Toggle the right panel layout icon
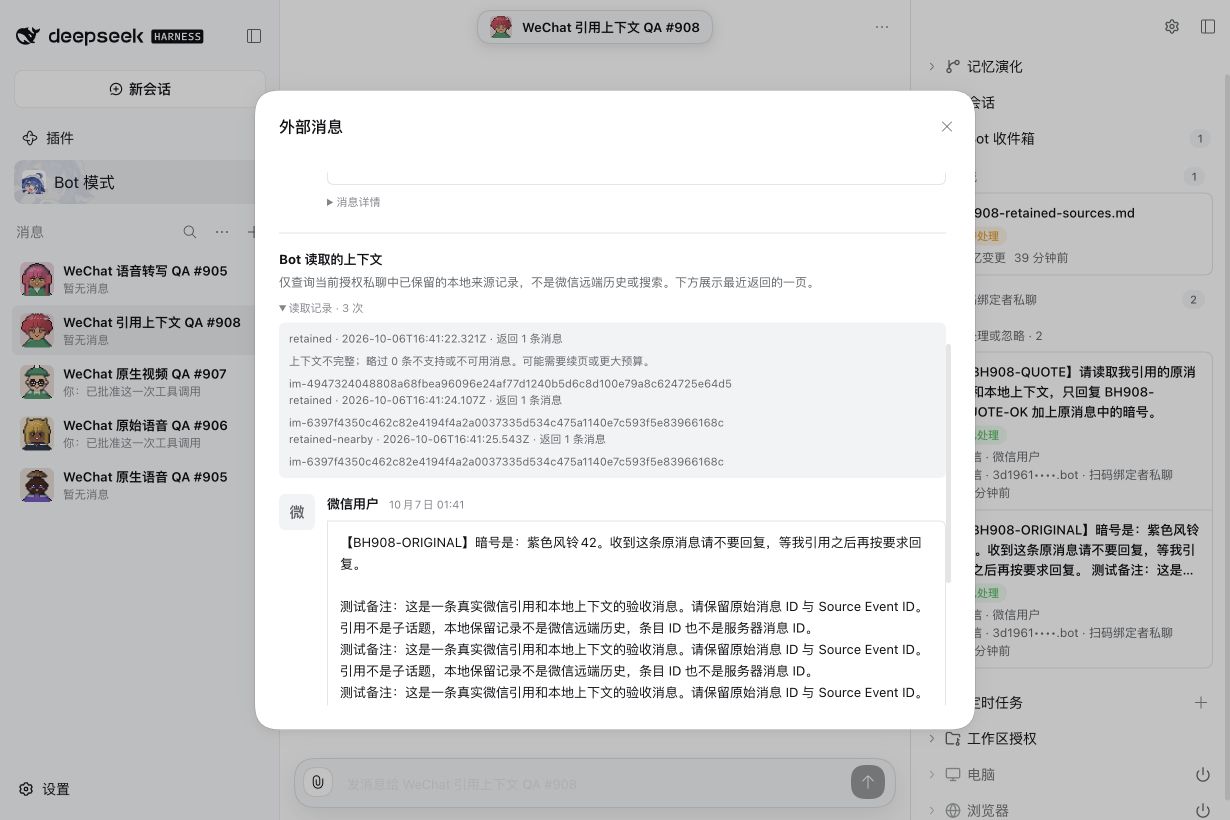 1208,27
